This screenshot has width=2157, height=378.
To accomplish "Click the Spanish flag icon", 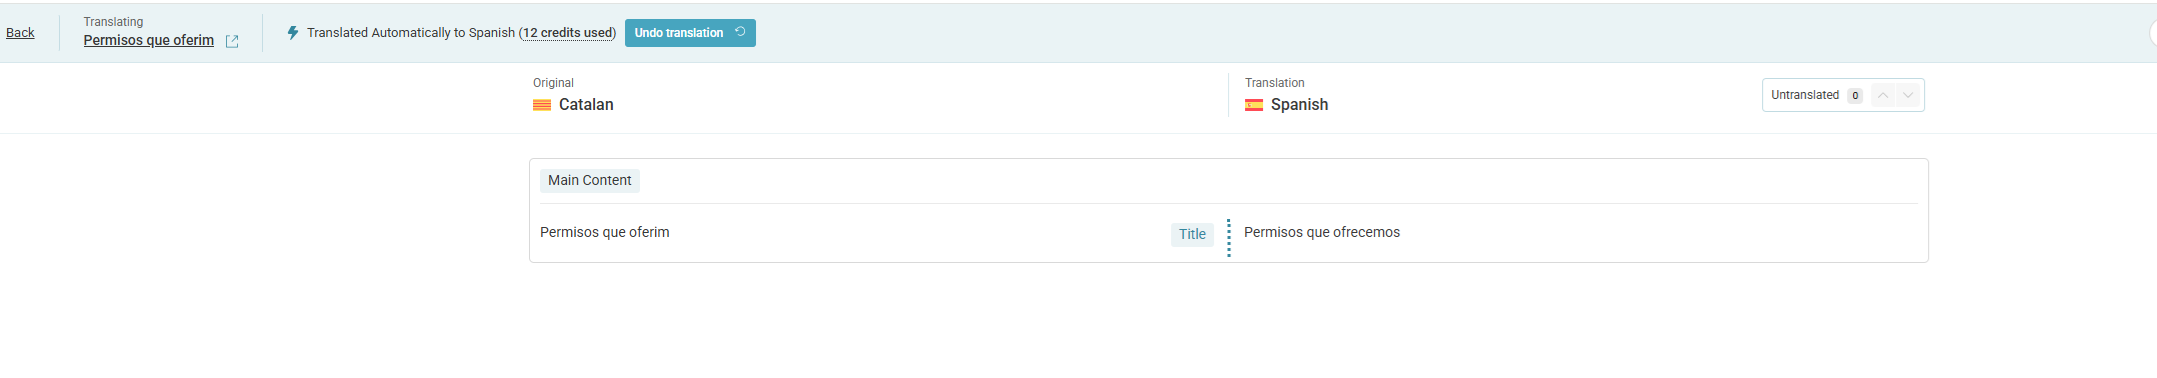I will click(x=1254, y=105).
